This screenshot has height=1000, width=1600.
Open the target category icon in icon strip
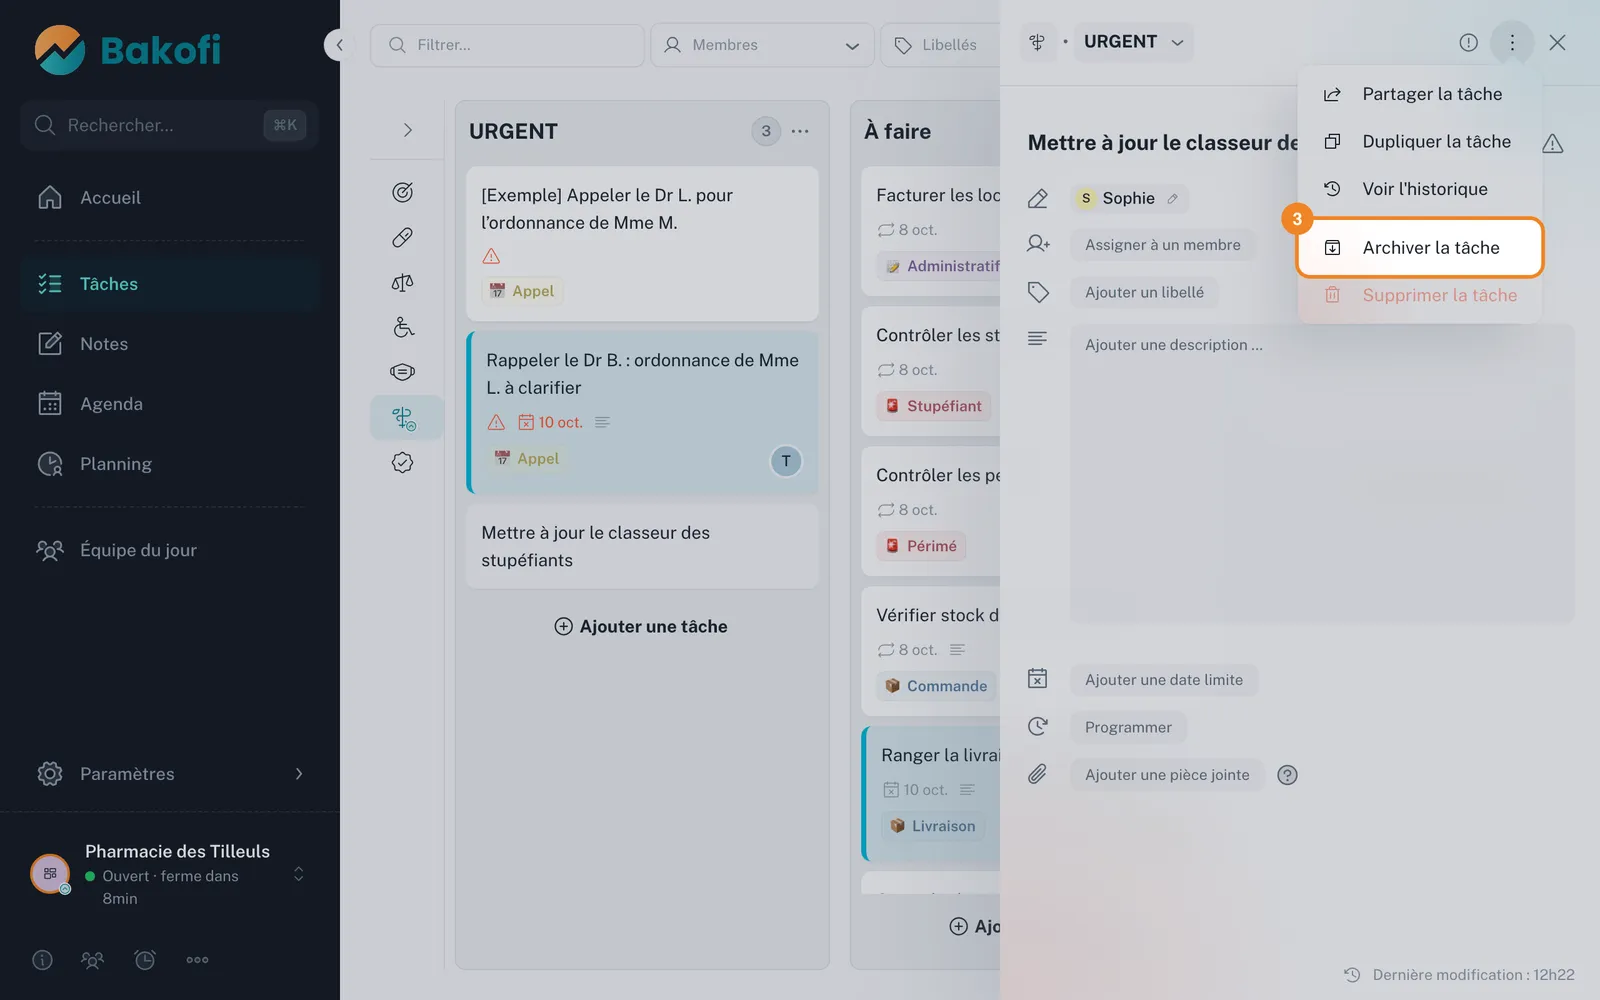pyautogui.click(x=402, y=192)
